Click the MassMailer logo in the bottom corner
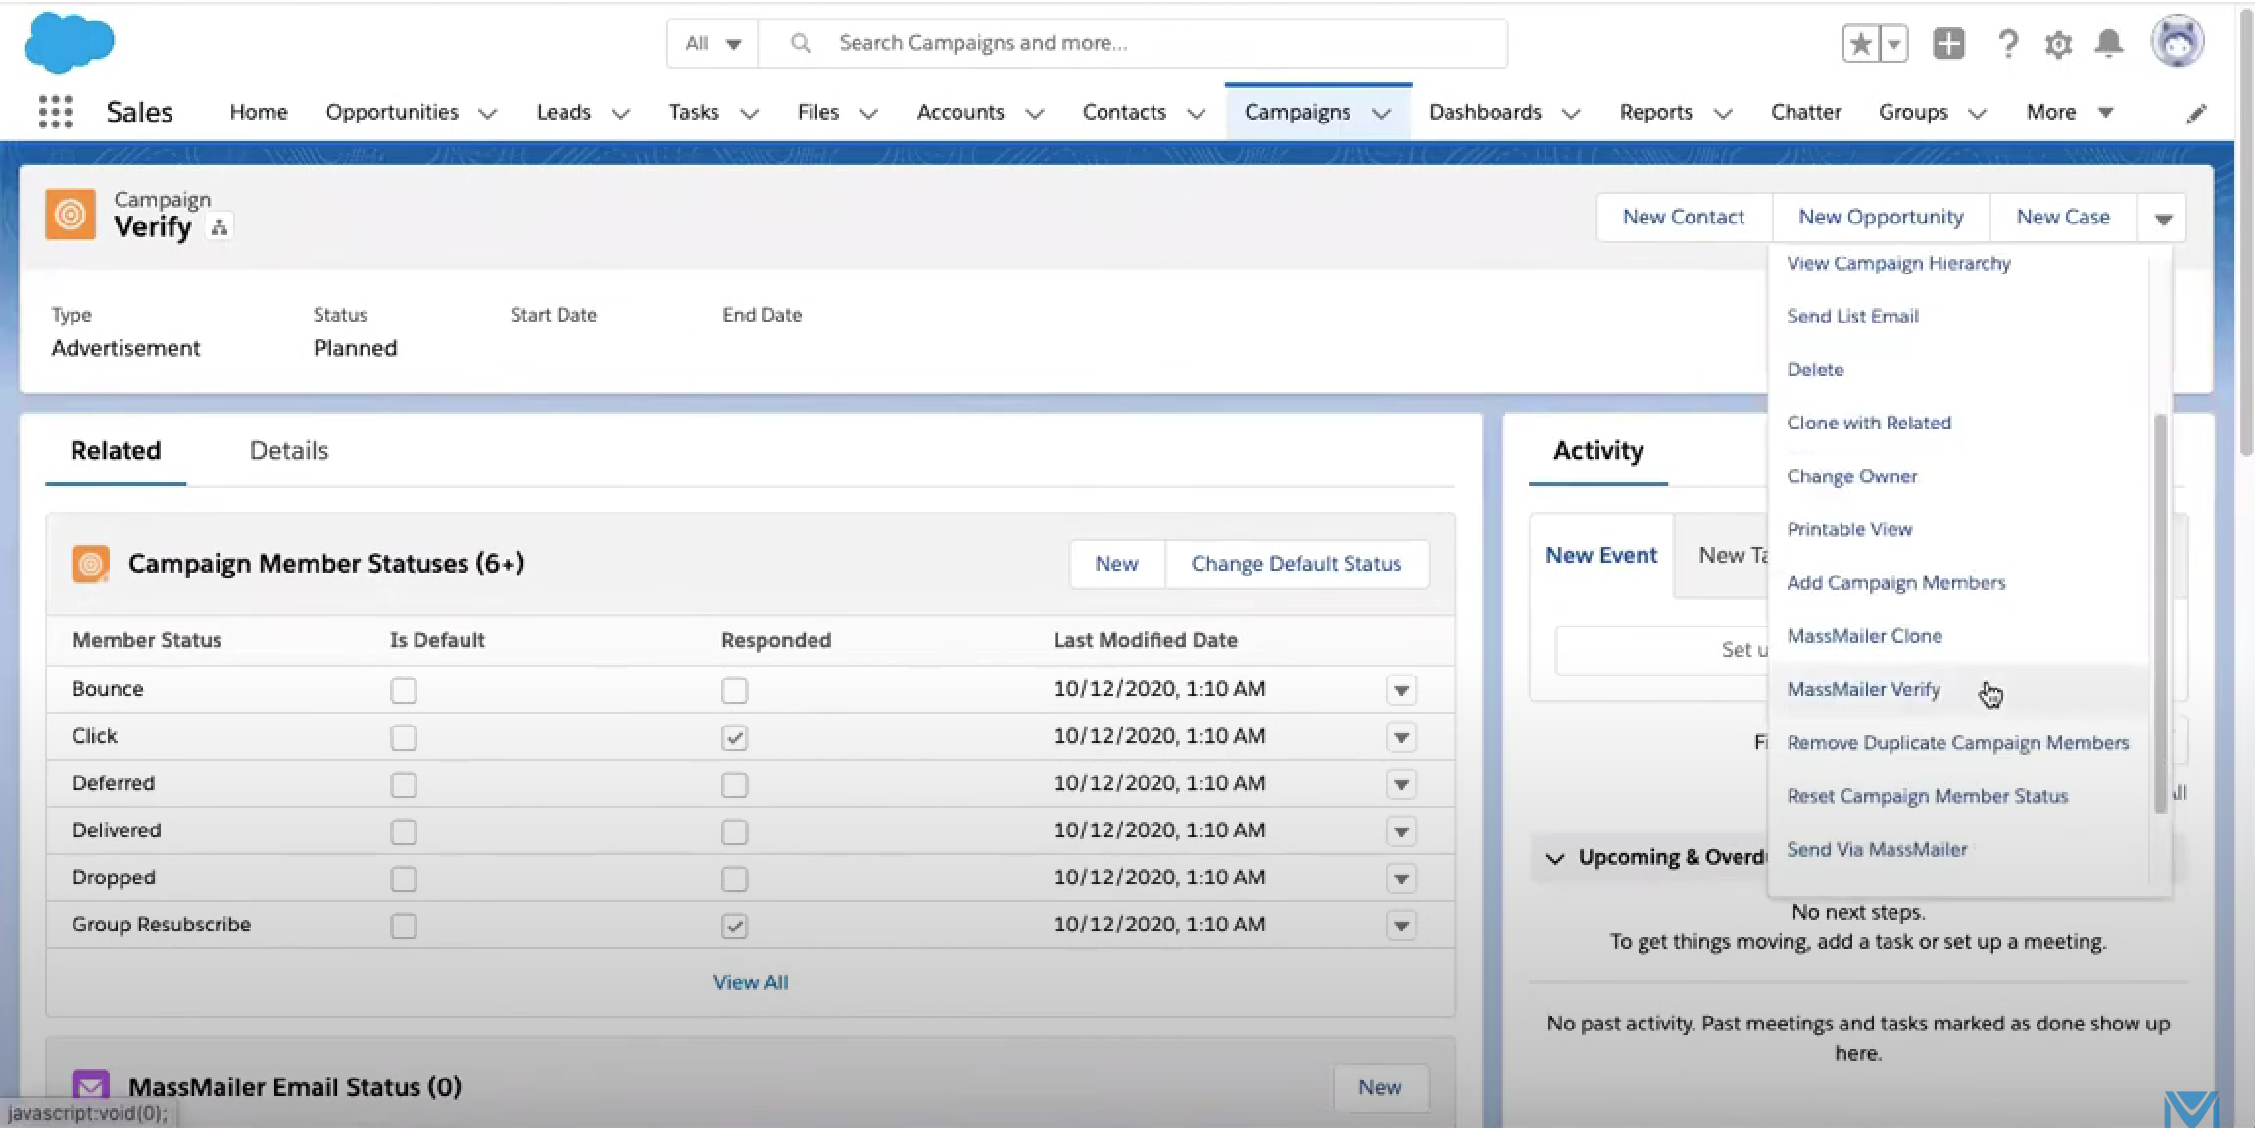This screenshot has height=1128, width=2255. coord(2190,1109)
